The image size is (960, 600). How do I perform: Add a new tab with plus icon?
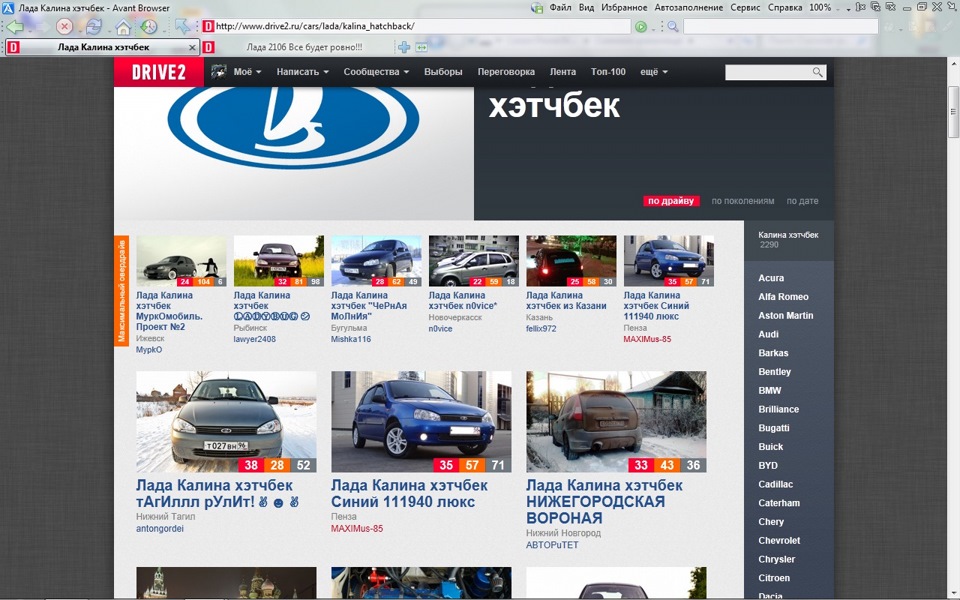(x=404, y=47)
